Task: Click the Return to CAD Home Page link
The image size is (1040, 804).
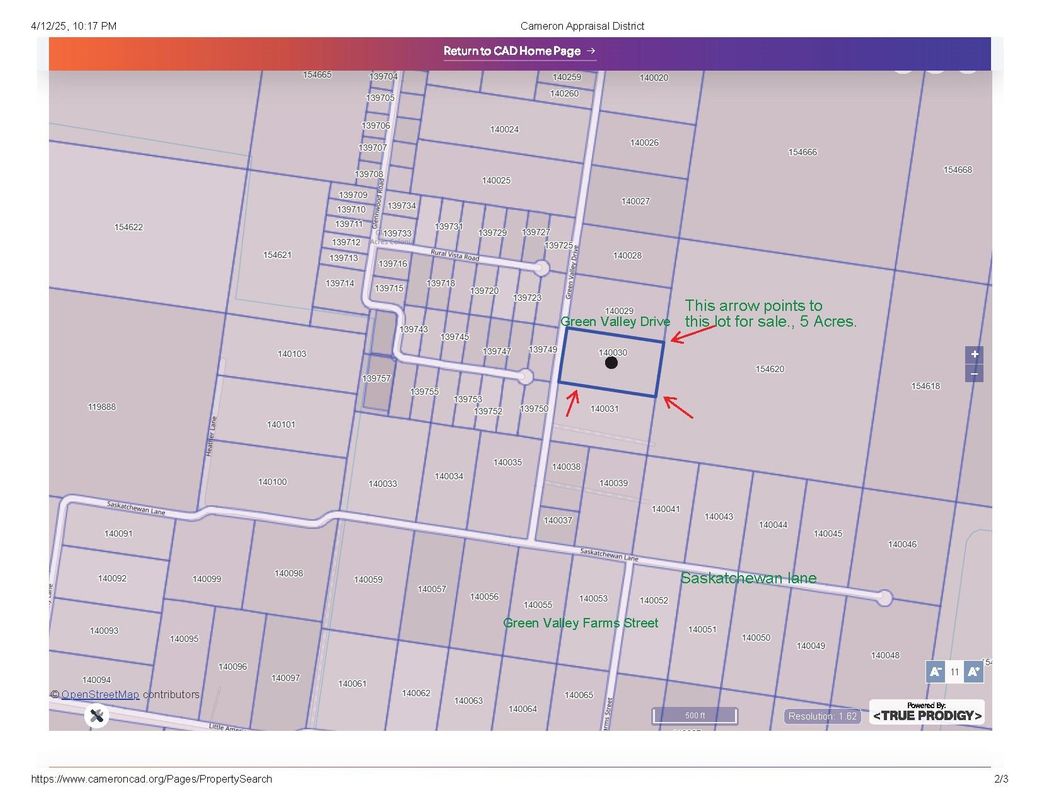Action: coord(519,51)
